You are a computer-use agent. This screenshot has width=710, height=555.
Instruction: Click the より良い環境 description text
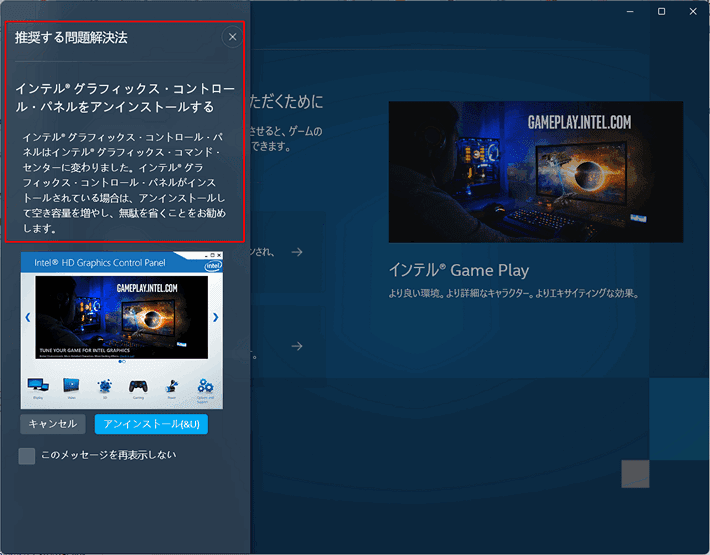pos(514,294)
